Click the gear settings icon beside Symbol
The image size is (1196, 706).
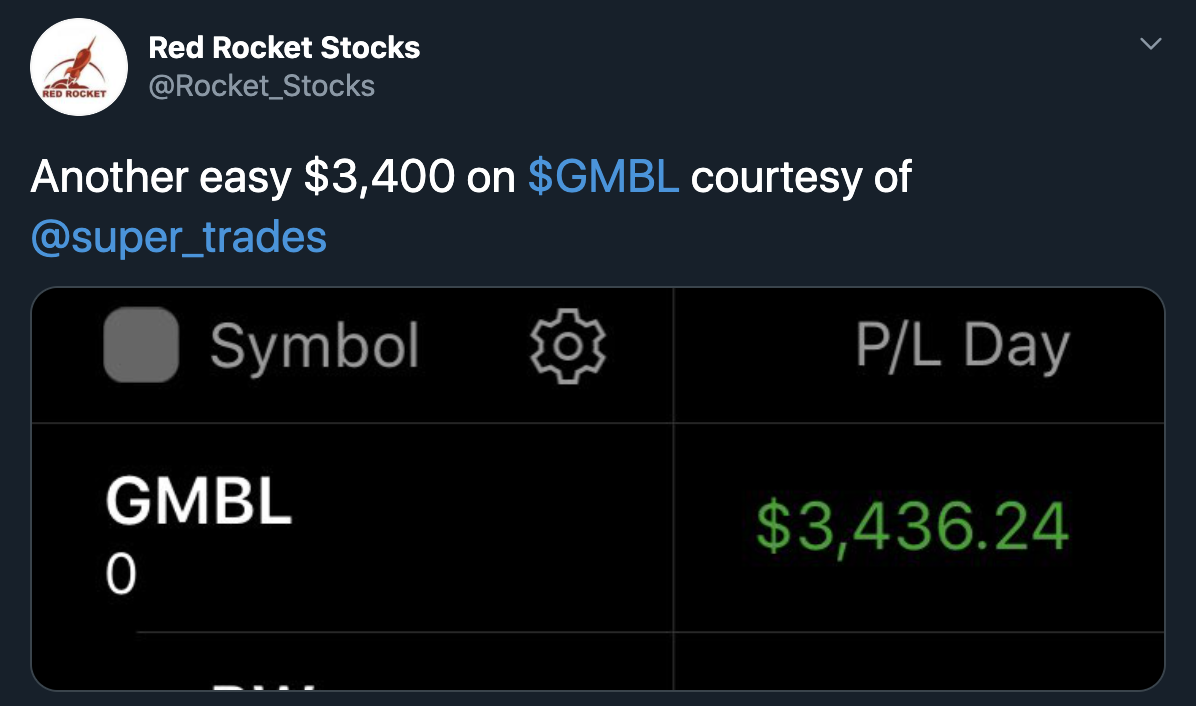coord(567,346)
